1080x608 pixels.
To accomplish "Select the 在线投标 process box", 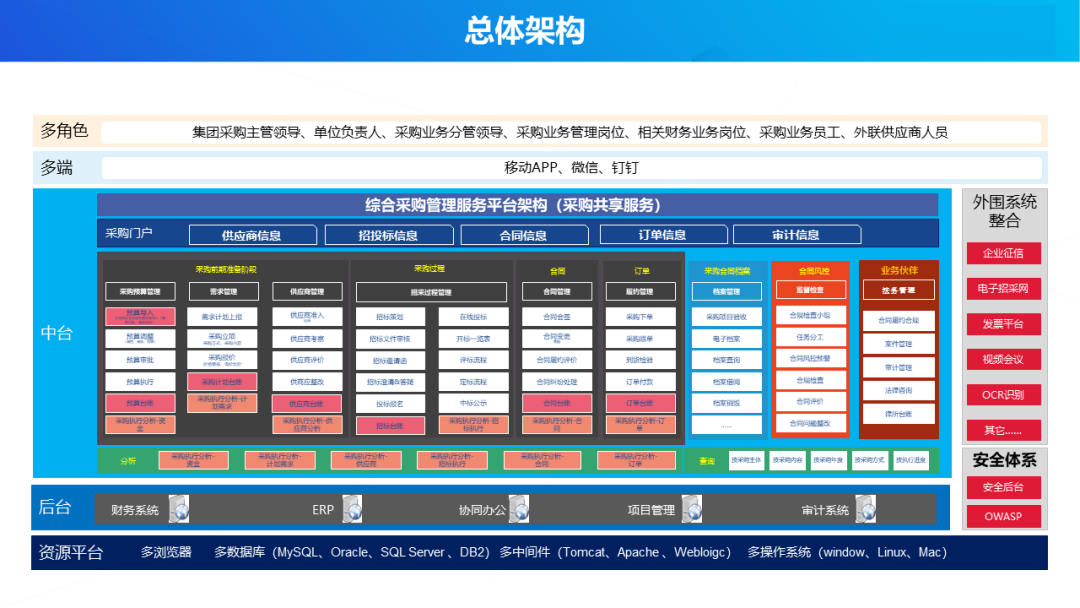I will pyautogui.click(x=472, y=316).
